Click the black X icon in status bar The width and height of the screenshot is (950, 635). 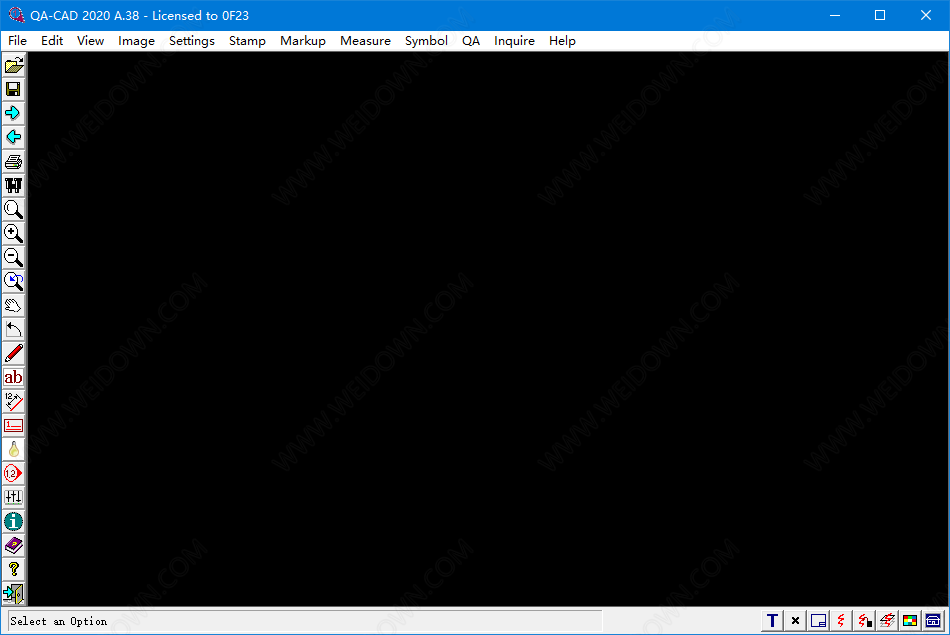[795, 620]
